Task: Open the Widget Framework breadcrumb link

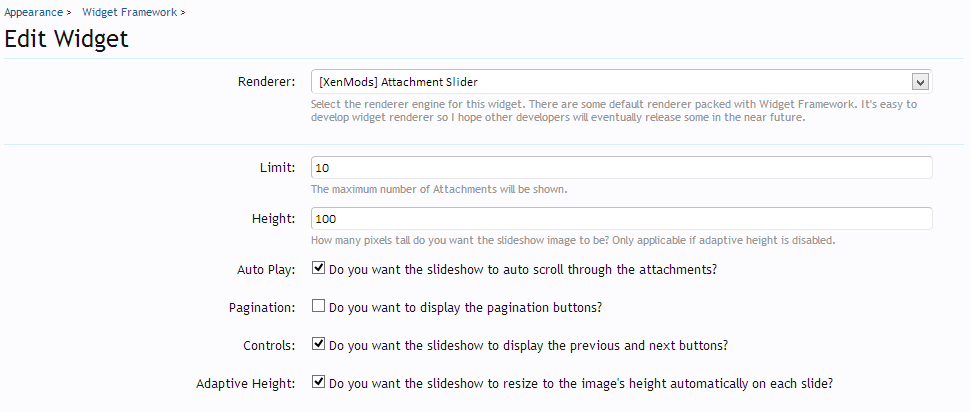Action: 129,12
